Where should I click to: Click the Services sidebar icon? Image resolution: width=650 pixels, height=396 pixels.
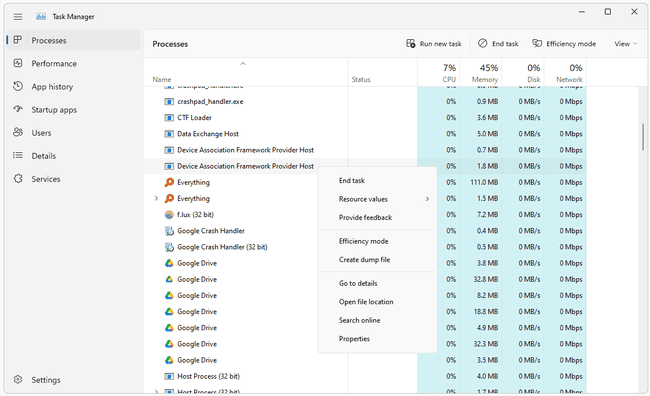pos(18,179)
